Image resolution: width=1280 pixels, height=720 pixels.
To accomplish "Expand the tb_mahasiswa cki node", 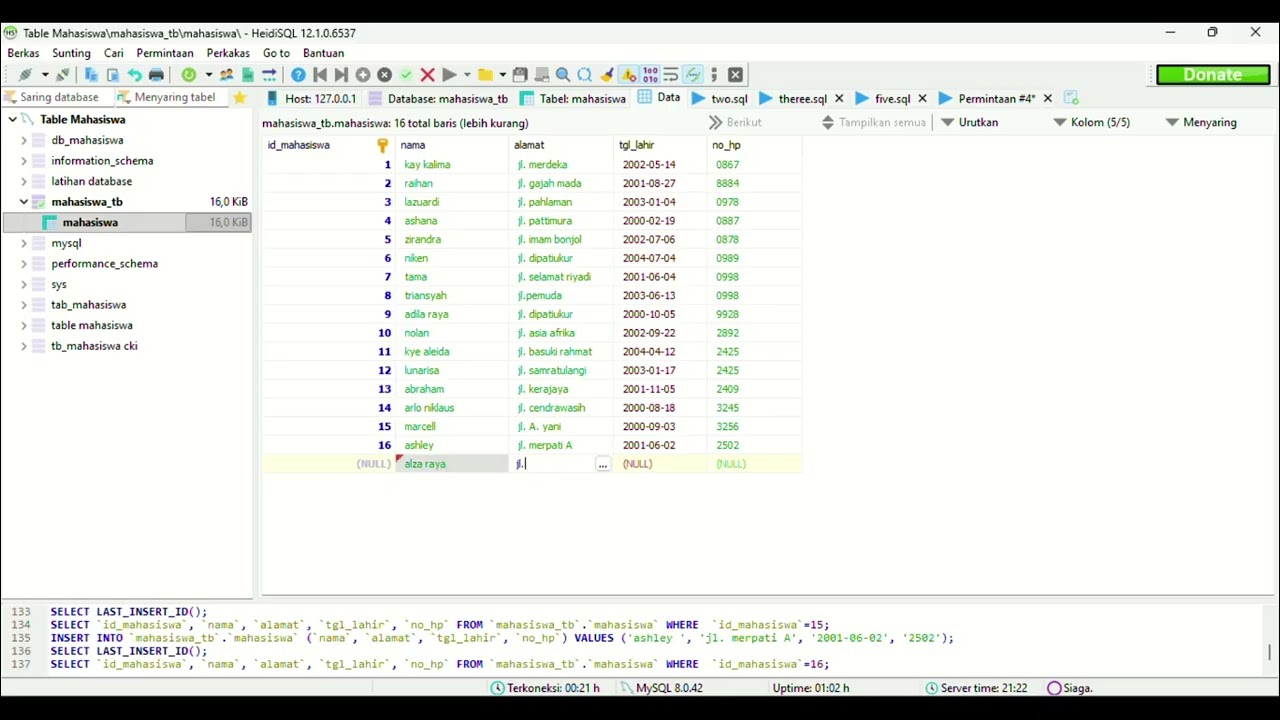I will 24,346.
